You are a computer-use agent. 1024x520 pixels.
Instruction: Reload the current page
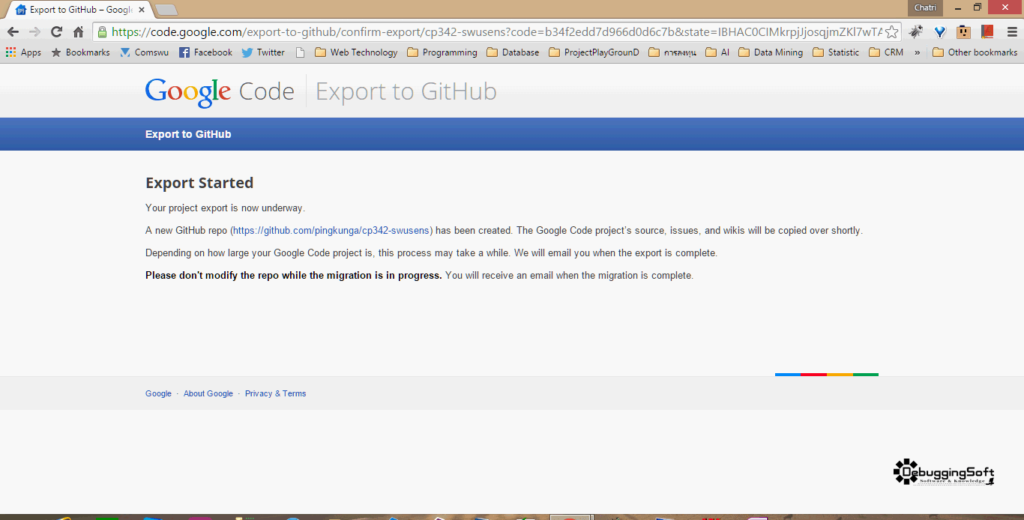coord(57,31)
